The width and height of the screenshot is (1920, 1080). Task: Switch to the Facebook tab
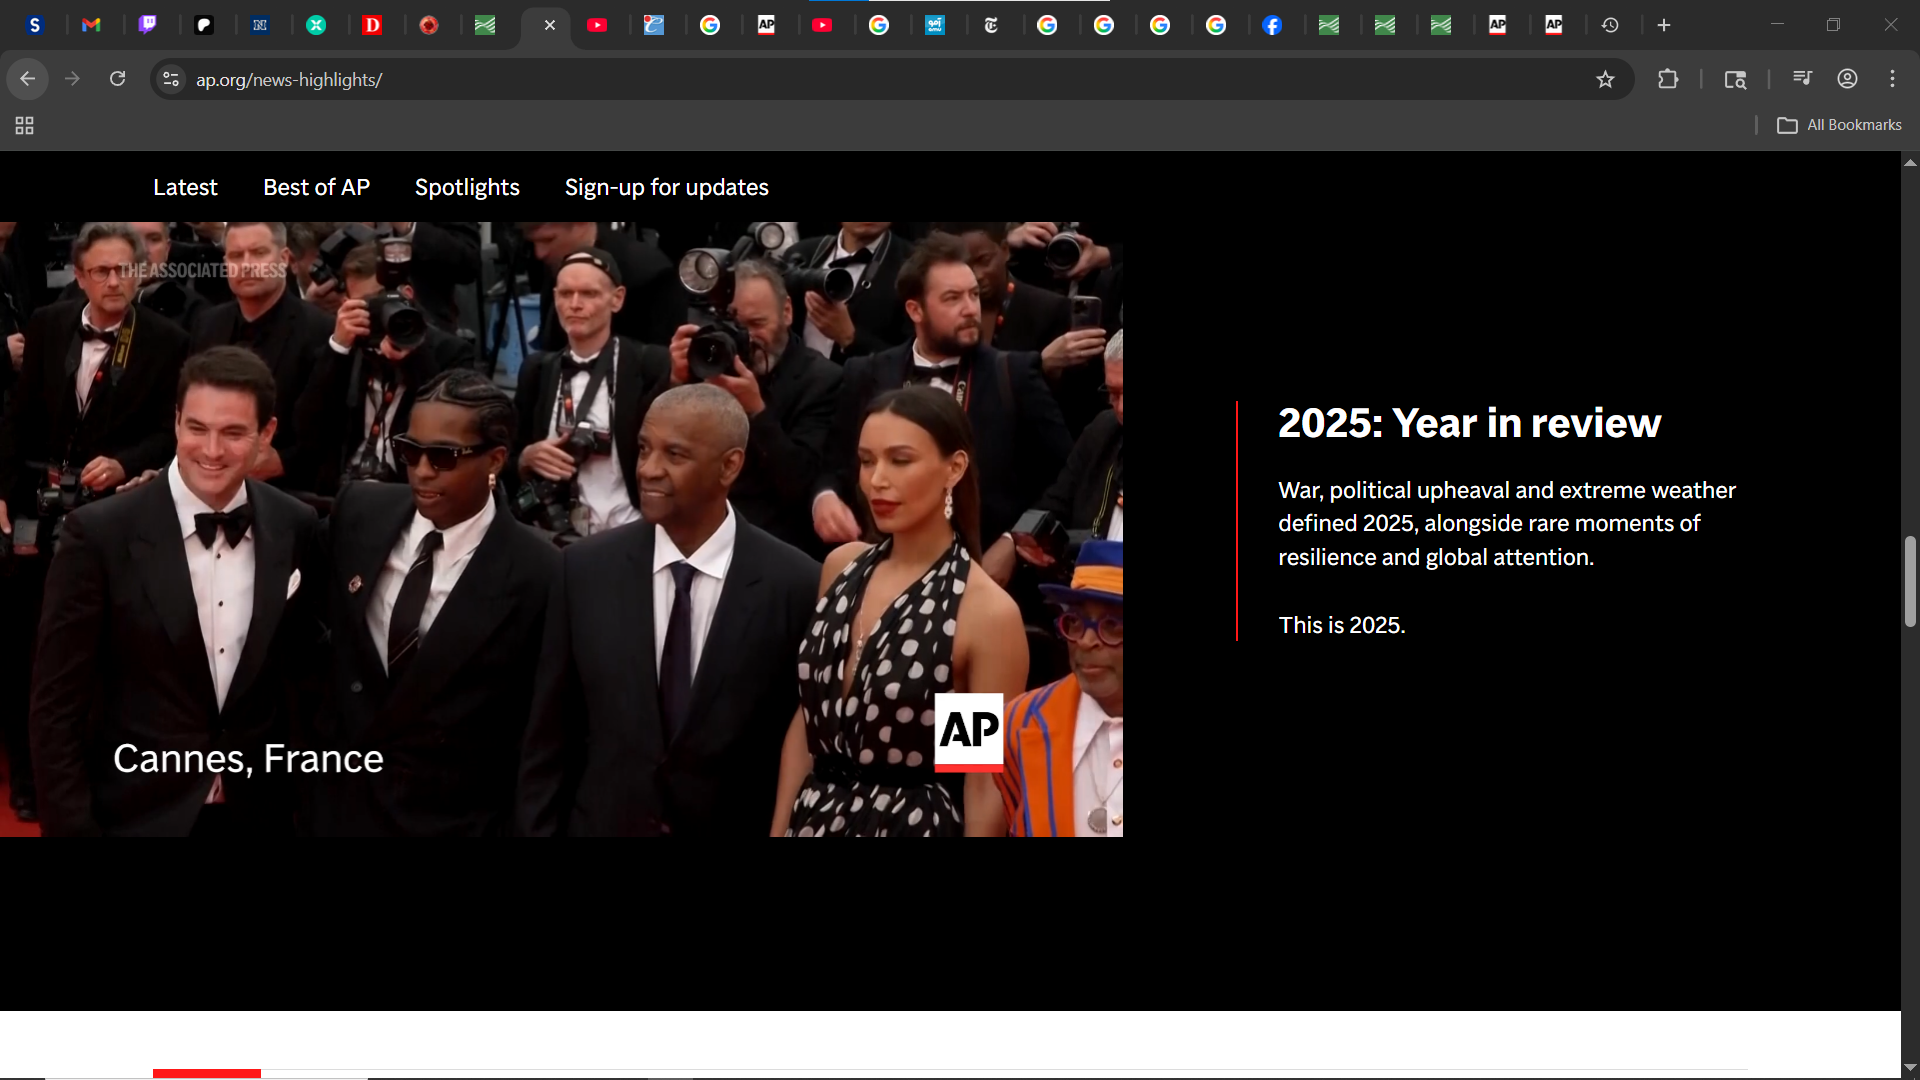click(x=1272, y=25)
